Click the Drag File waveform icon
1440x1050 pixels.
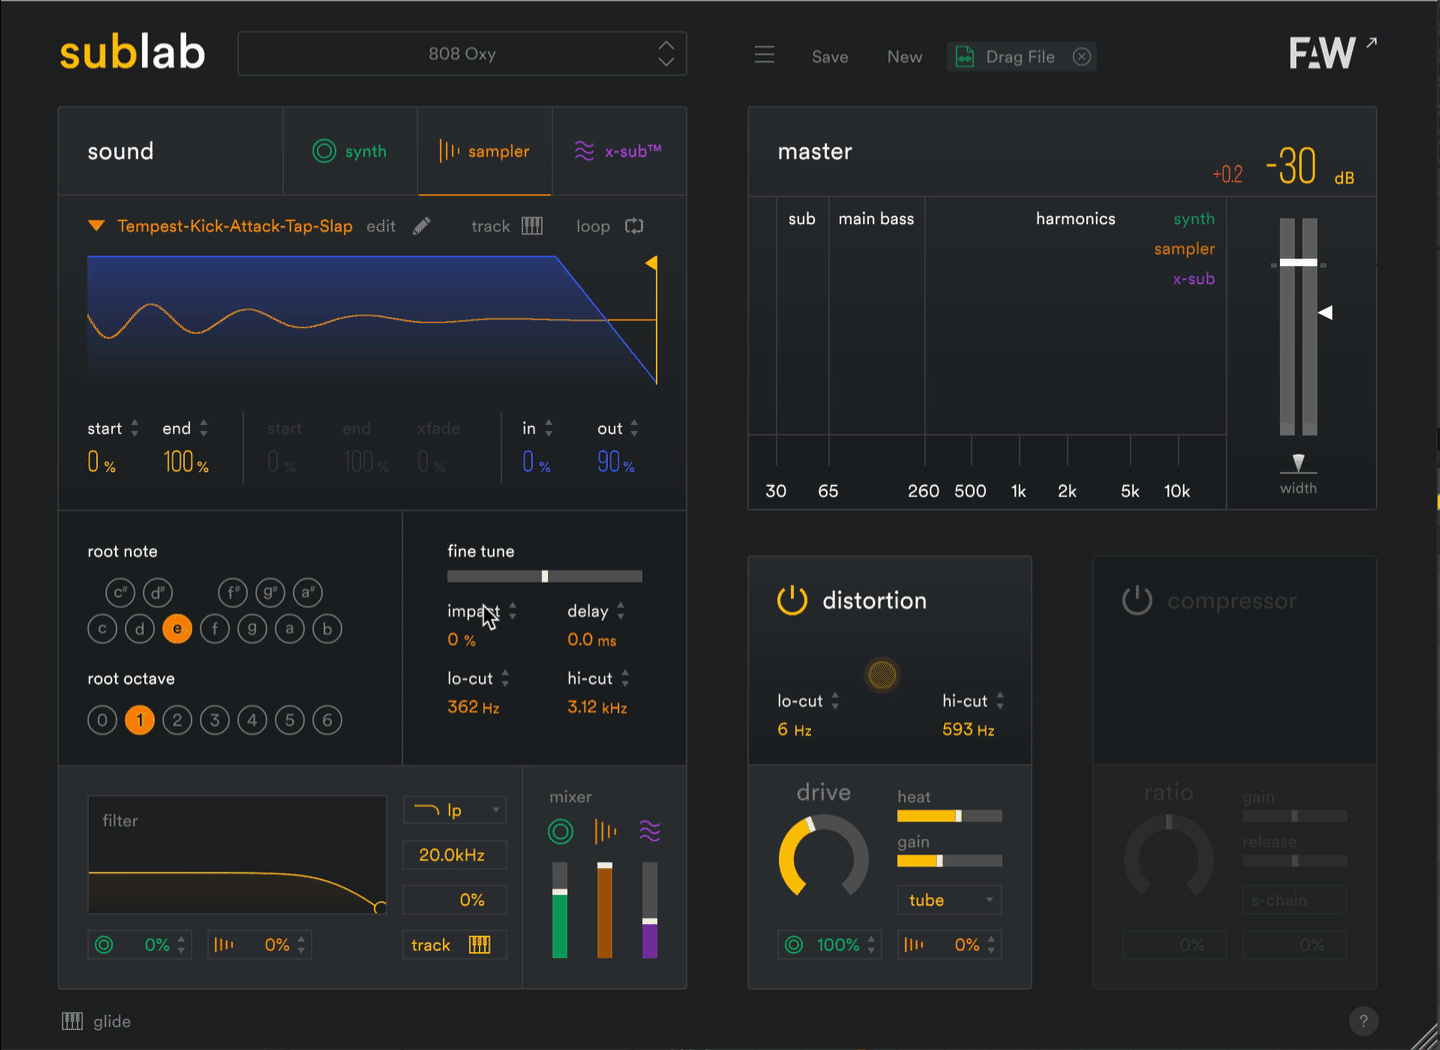click(x=965, y=57)
